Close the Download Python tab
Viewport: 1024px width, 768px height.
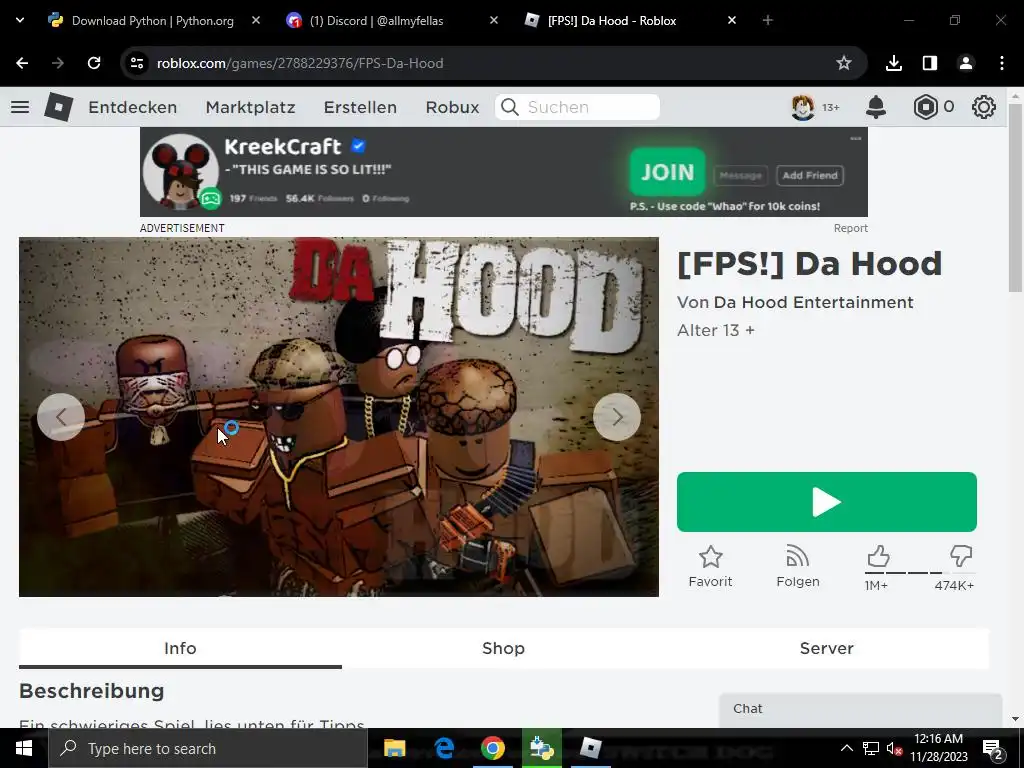tap(256, 20)
